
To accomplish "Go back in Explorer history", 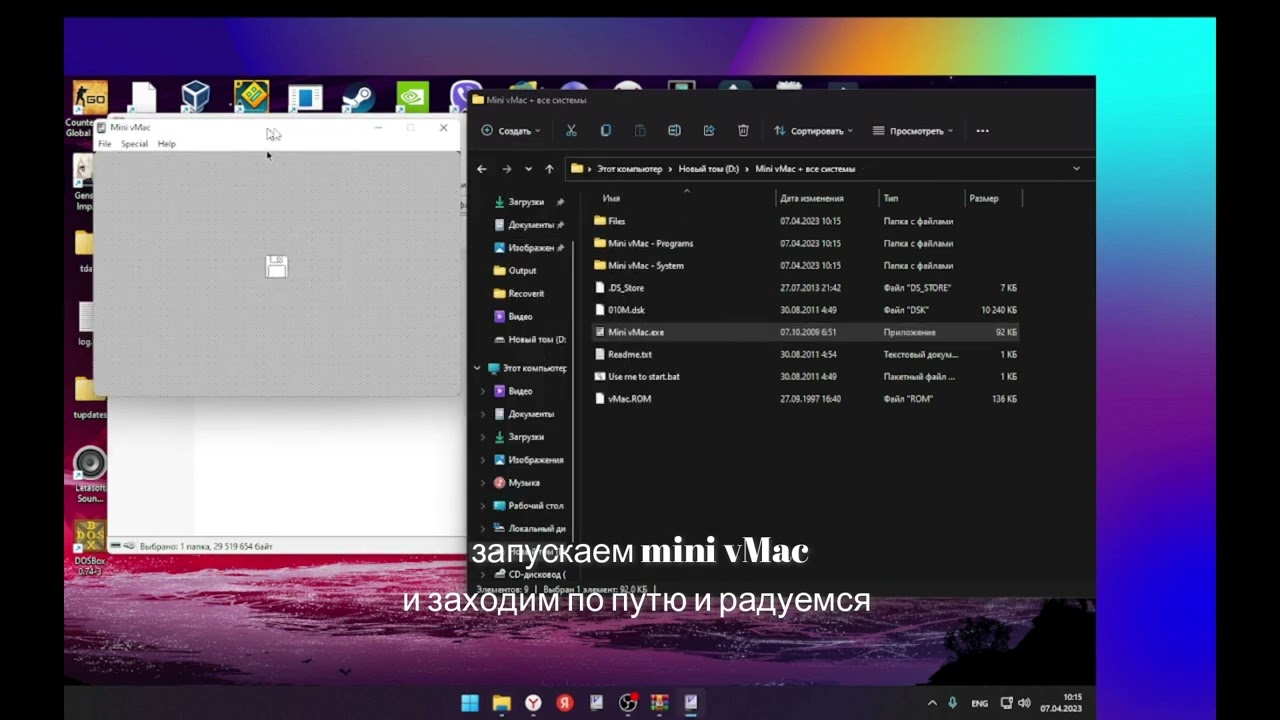I will (482, 169).
